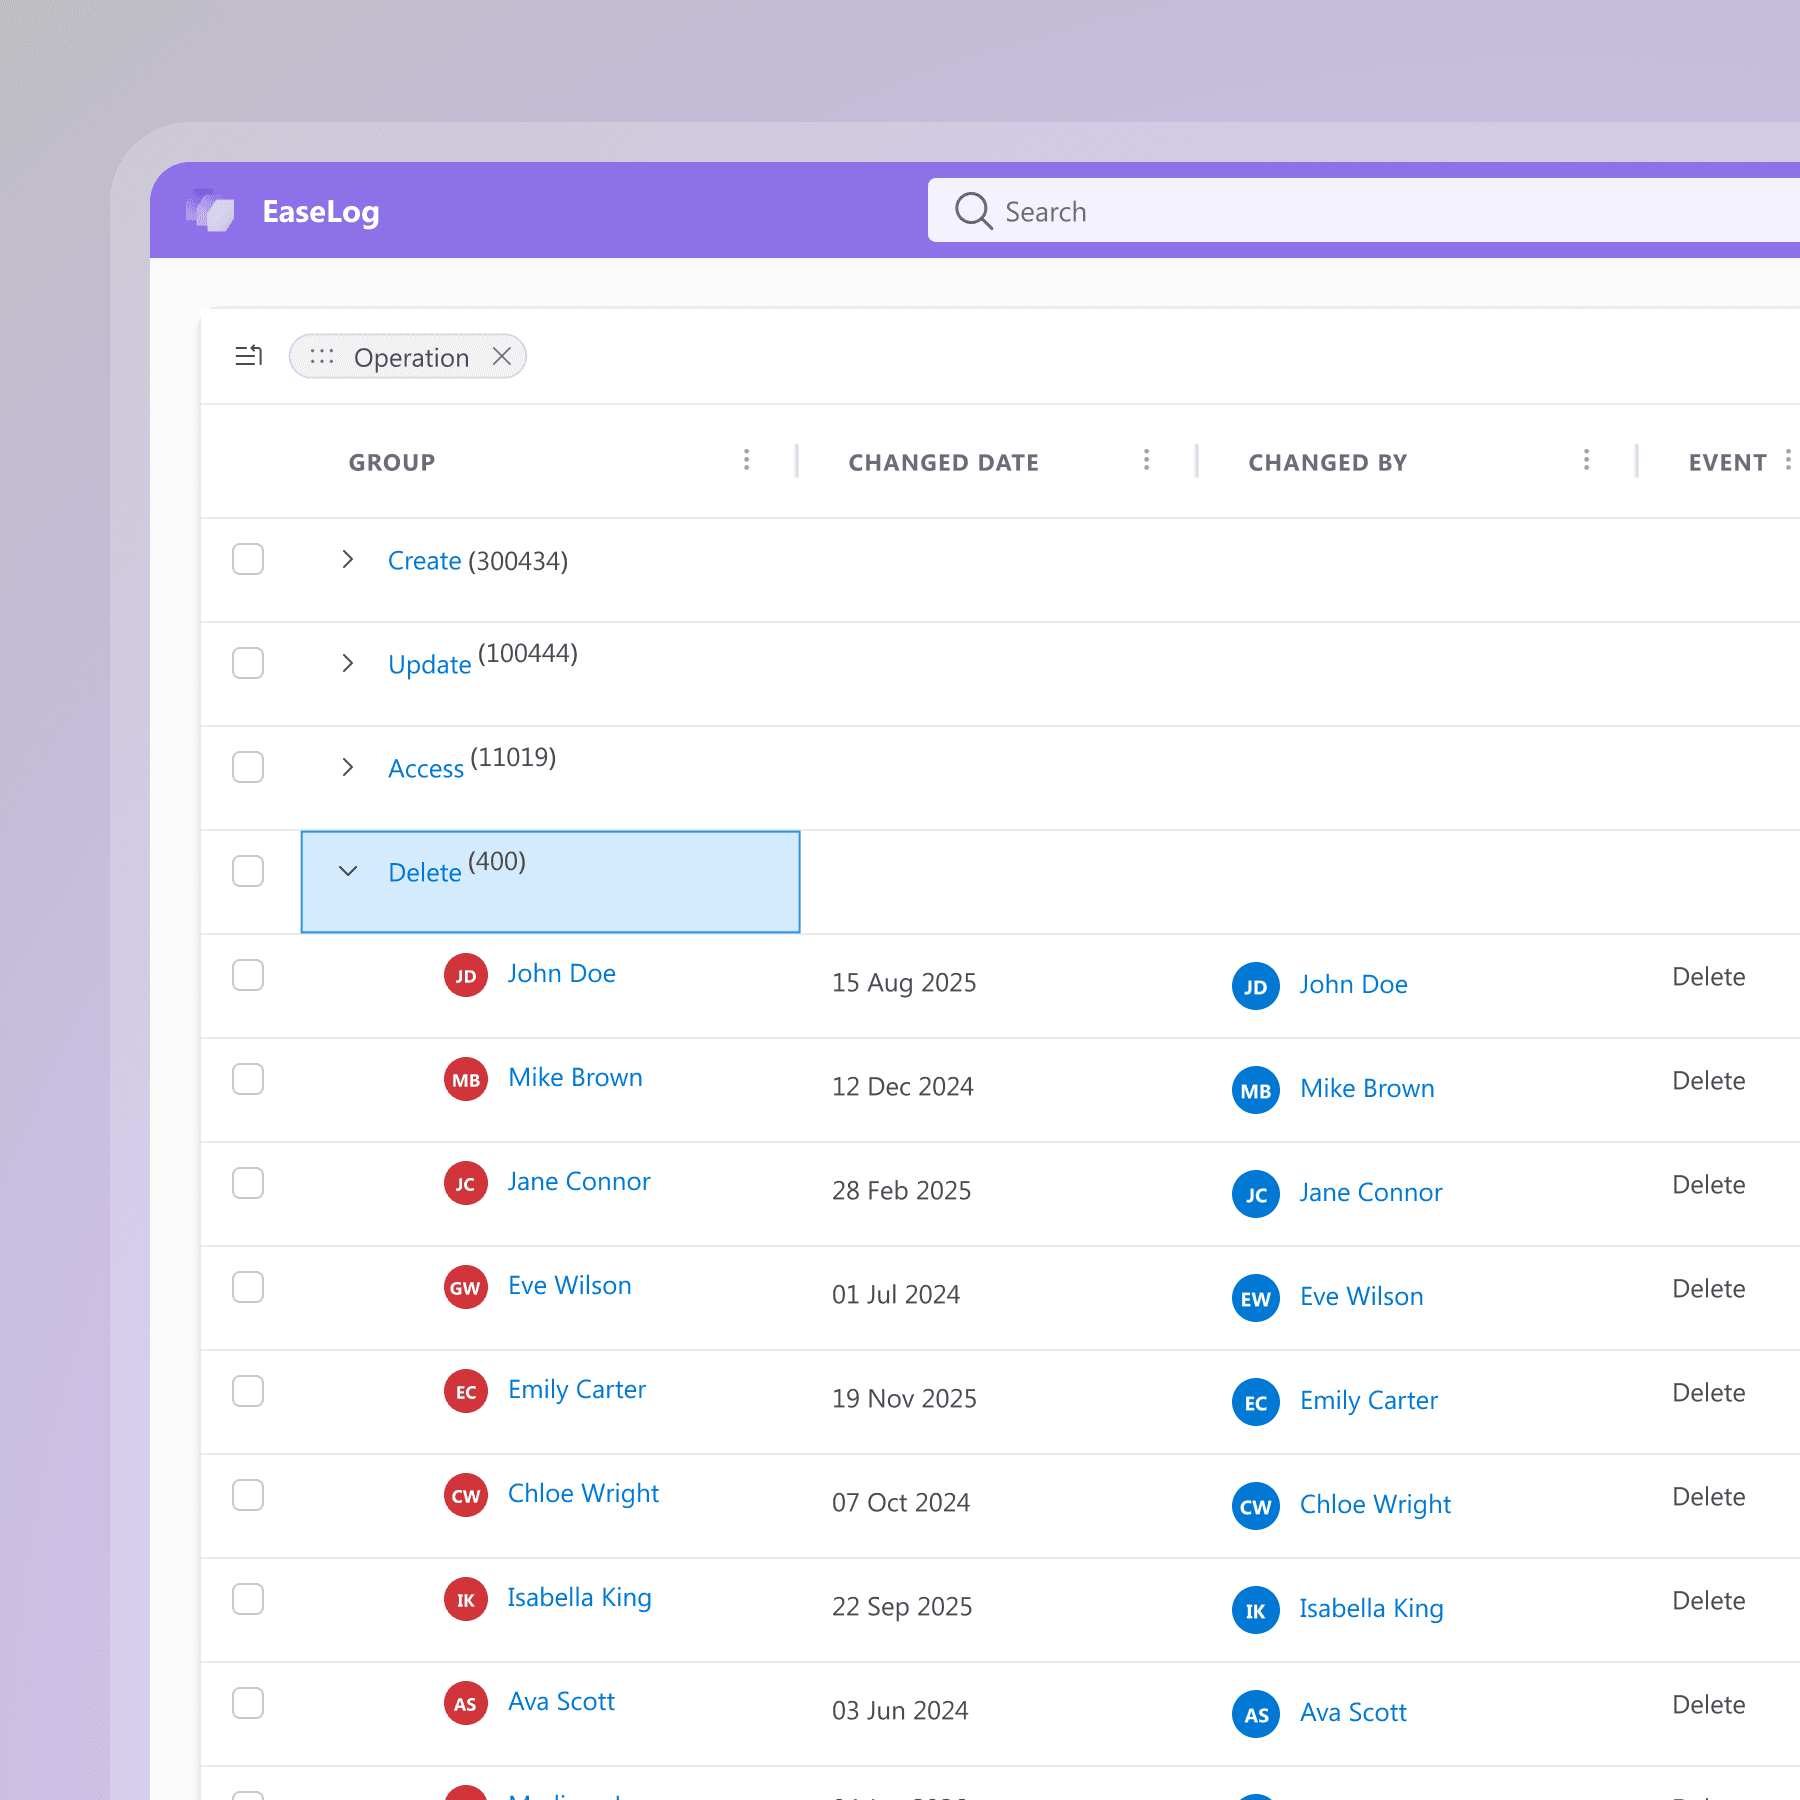Expand the Access group
1800x1800 pixels.
click(x=347, y=767)
